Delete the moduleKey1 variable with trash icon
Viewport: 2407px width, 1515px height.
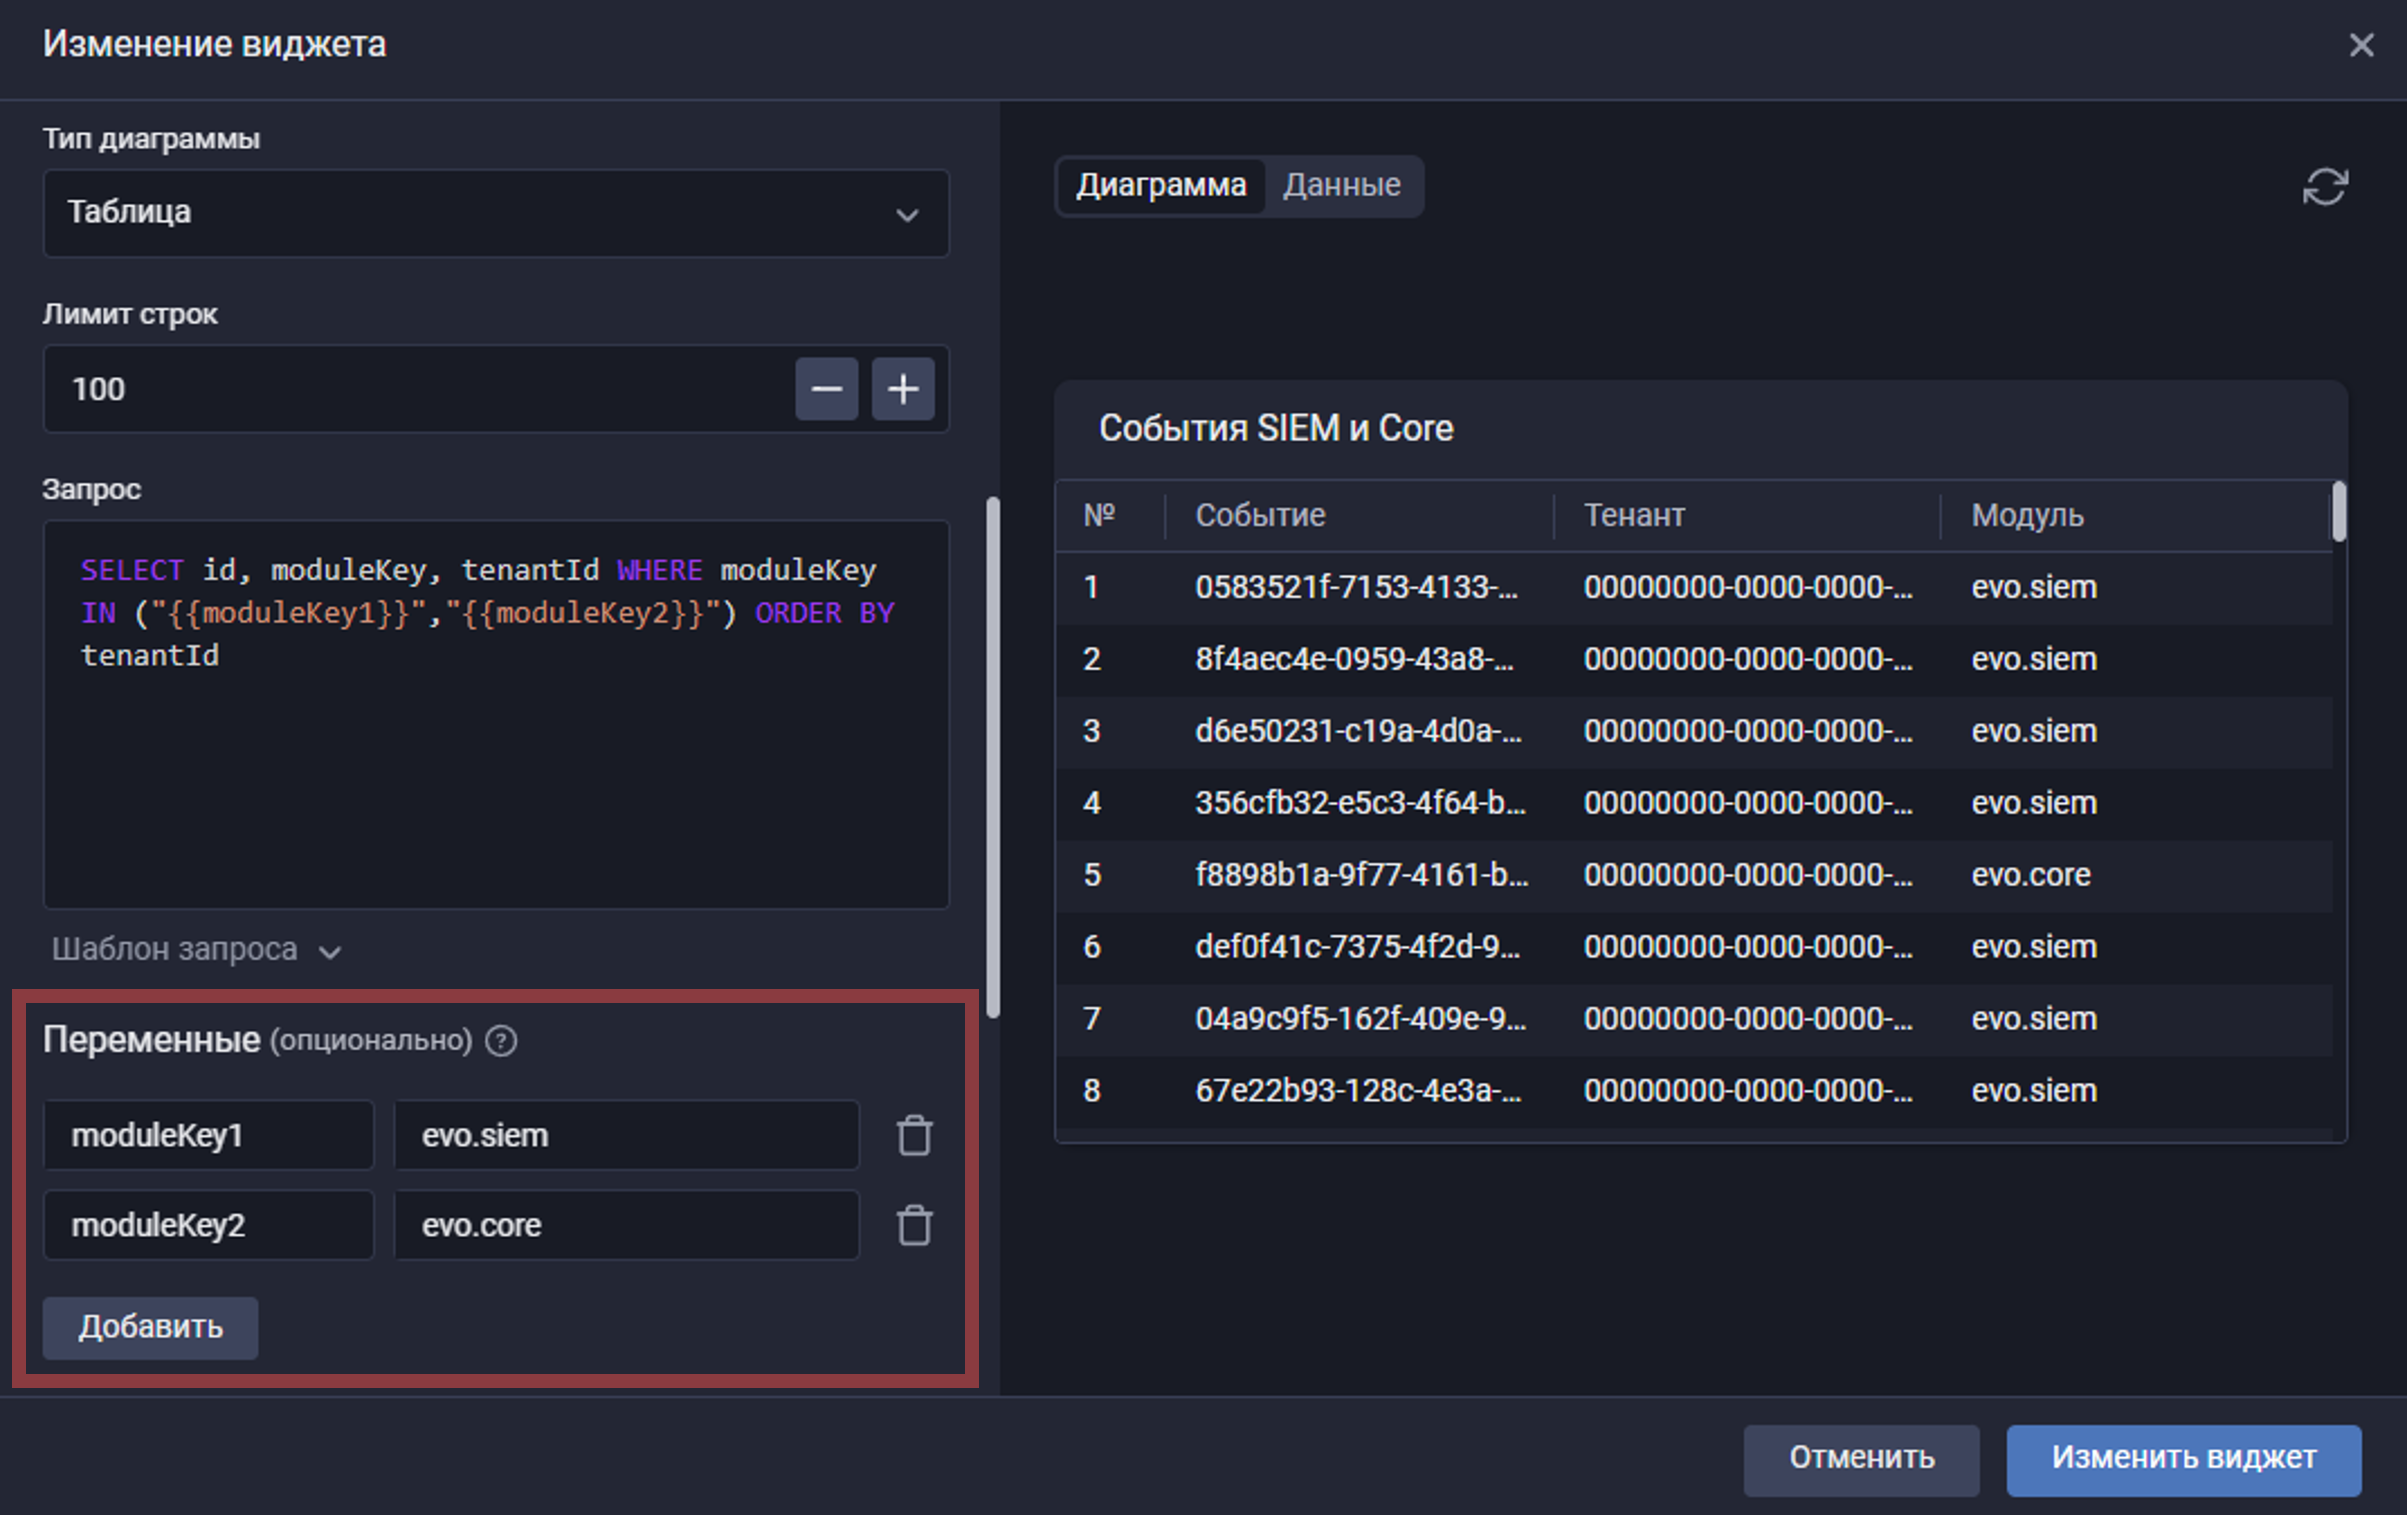tap(913, 1135)
